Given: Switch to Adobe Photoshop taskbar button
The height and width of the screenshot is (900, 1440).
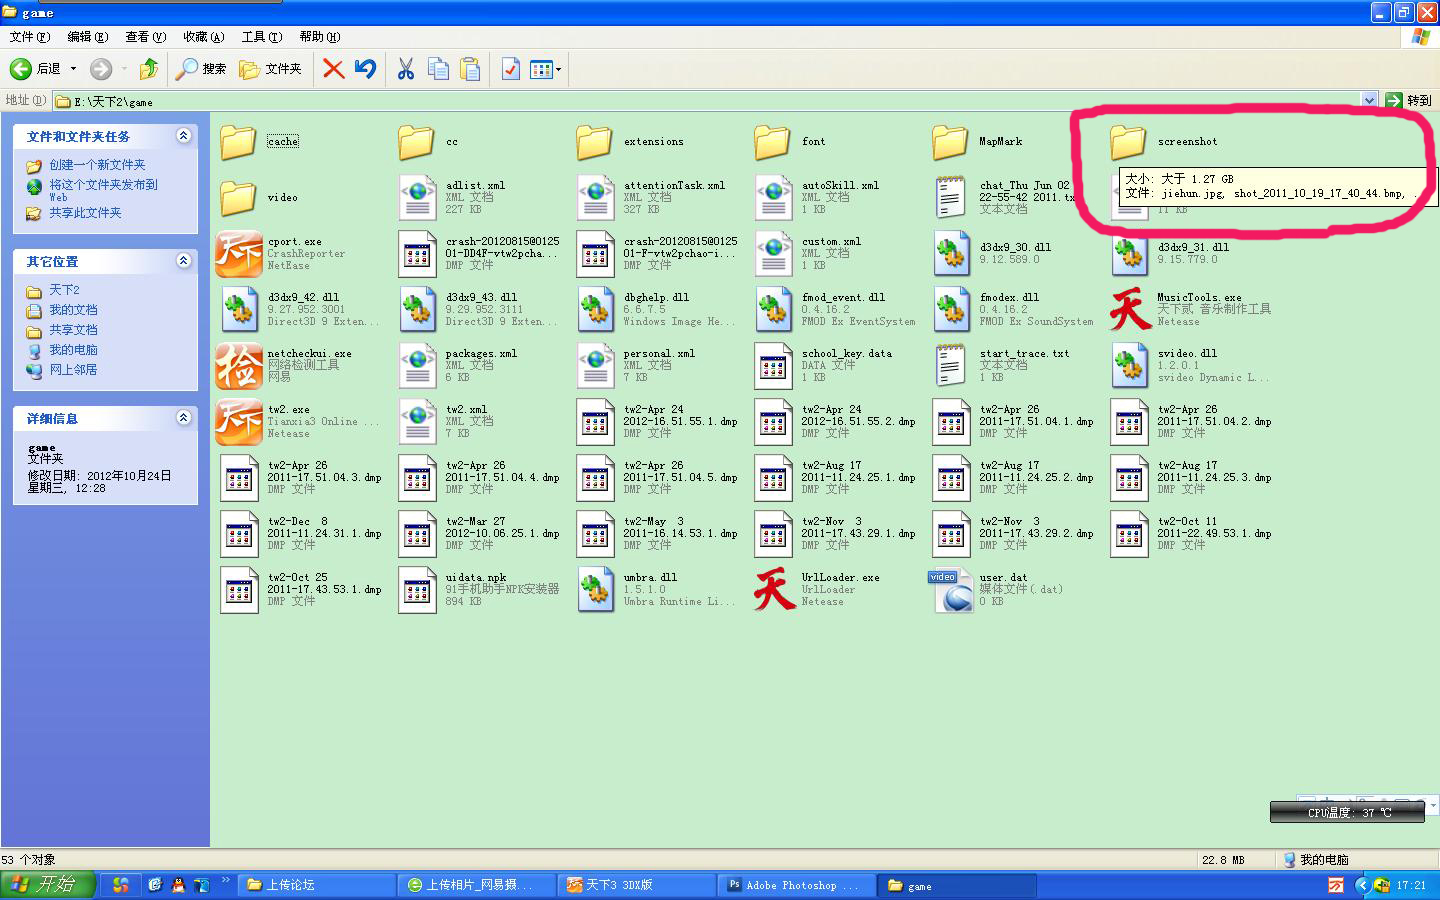Looking at the screenshot, I should (797, 885).
